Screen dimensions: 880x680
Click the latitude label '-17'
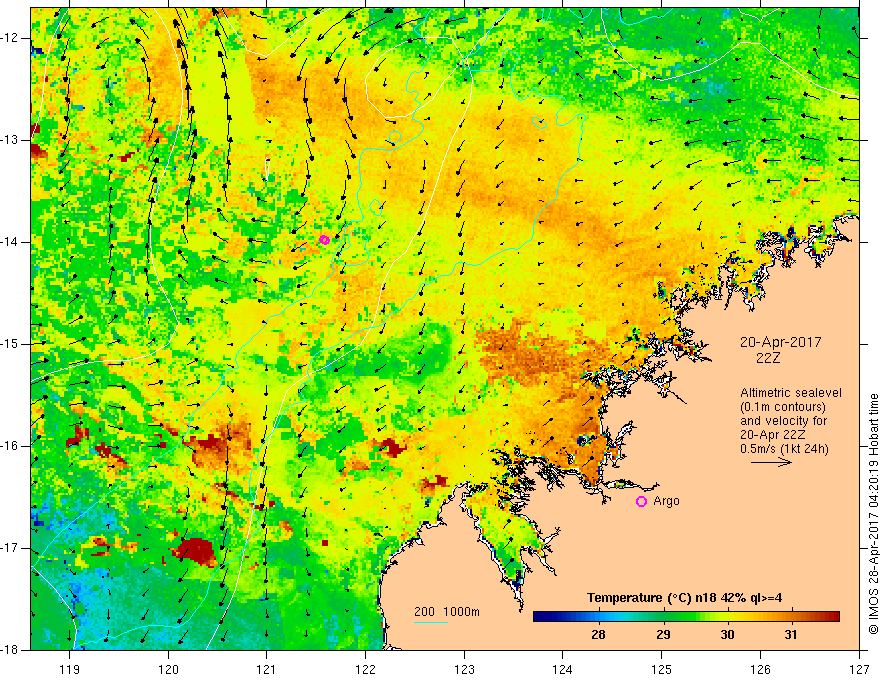[x=10, y=548]
